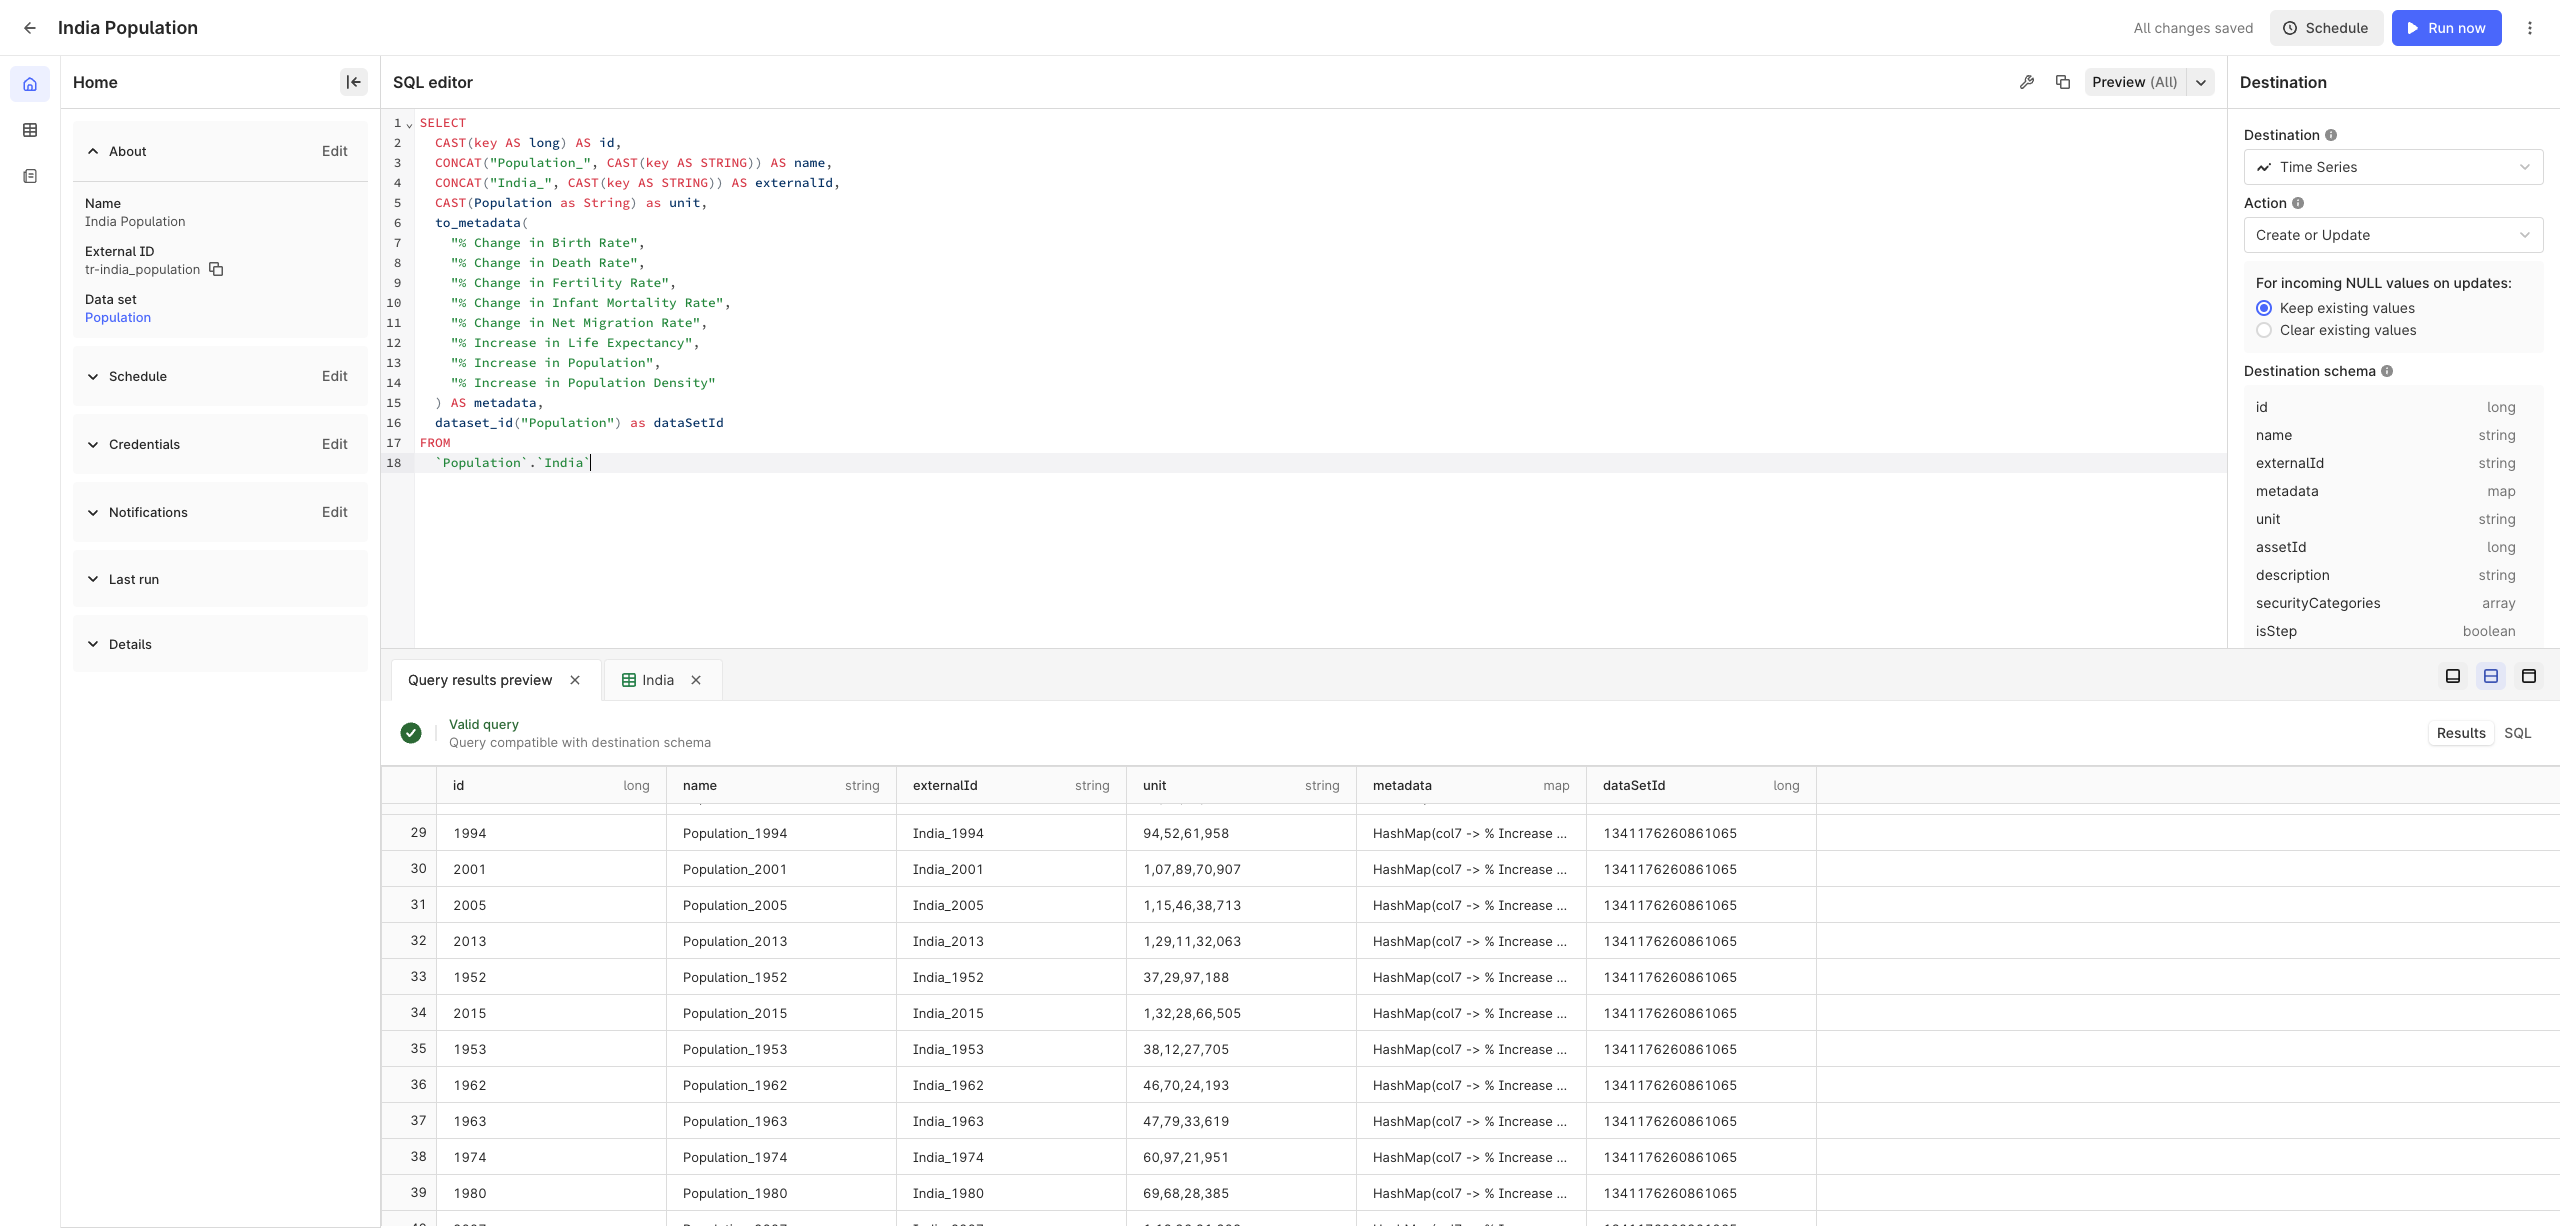Edit the Notifications section
2560x1228 pixels.
click(334, 512)
